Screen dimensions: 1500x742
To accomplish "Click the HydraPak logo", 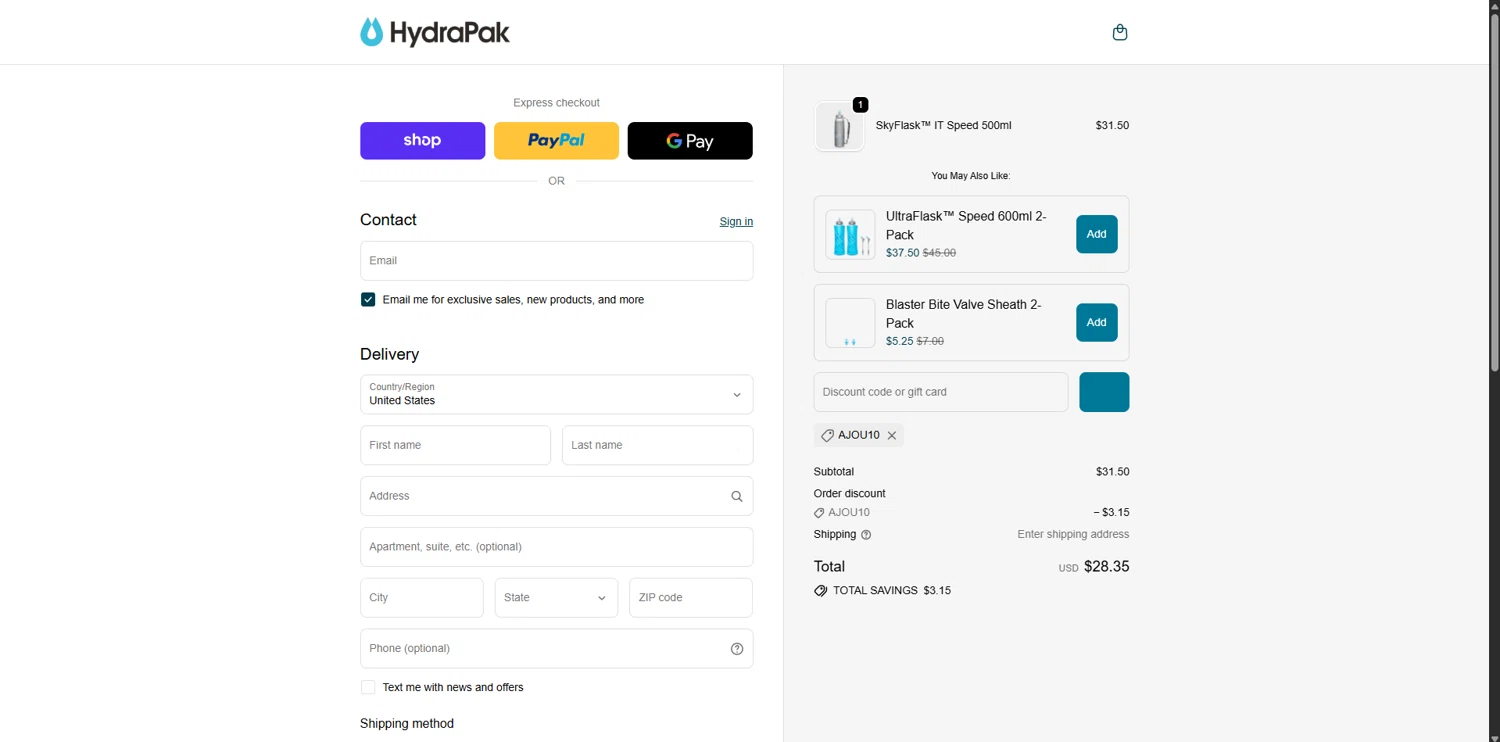I will click(435, 32).
